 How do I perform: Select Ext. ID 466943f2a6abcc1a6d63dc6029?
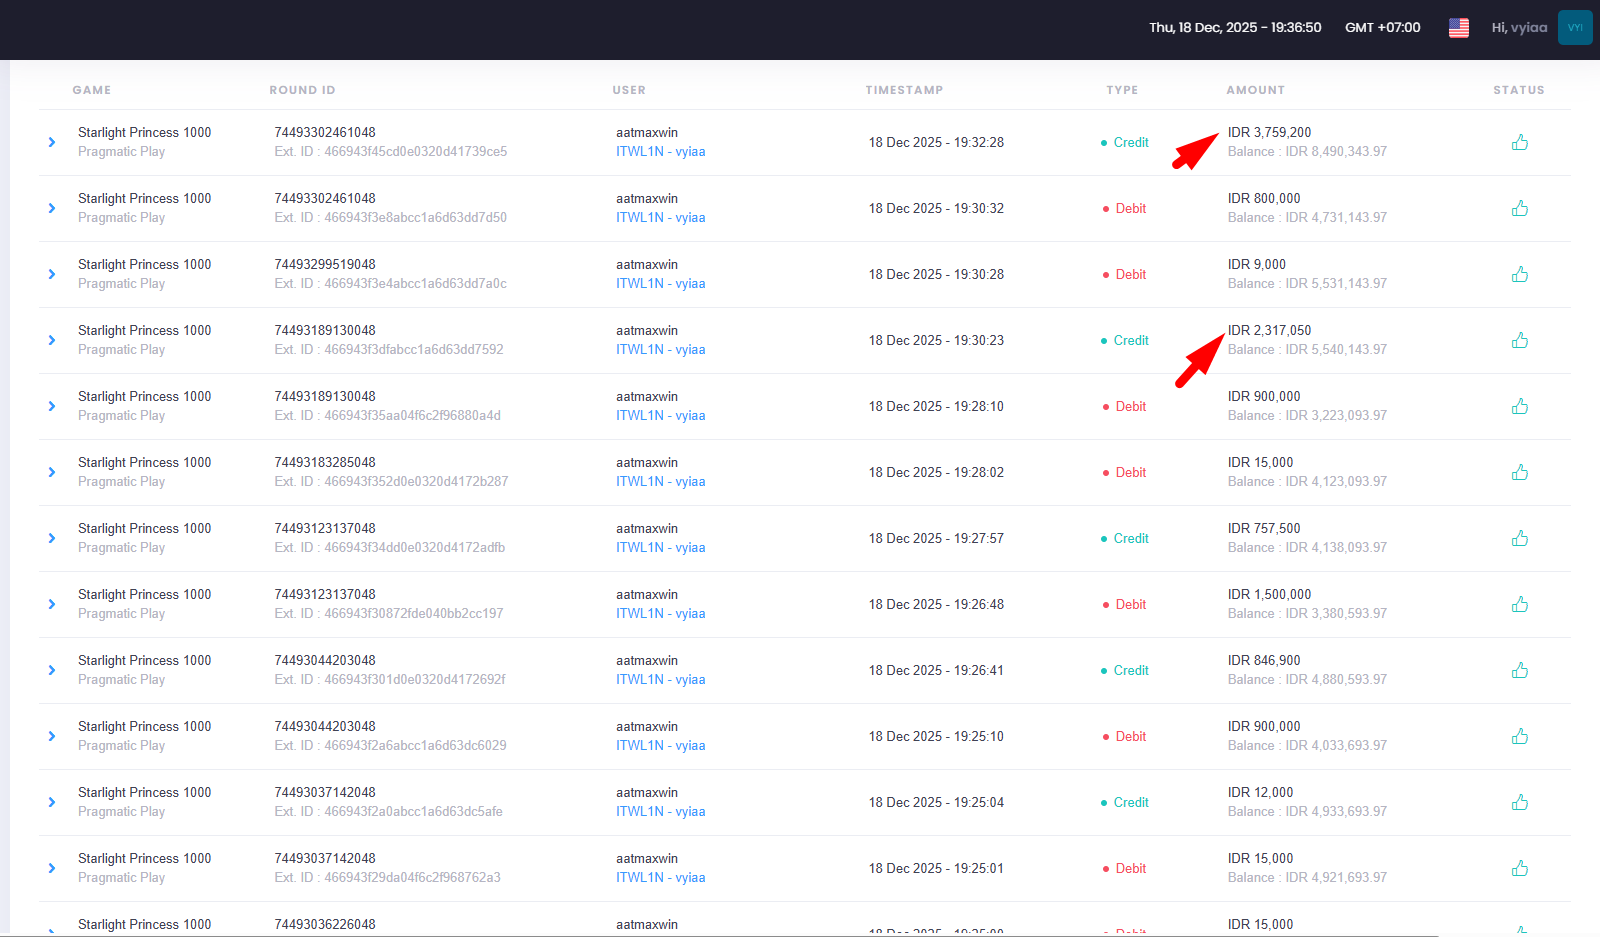pos(390,746)
